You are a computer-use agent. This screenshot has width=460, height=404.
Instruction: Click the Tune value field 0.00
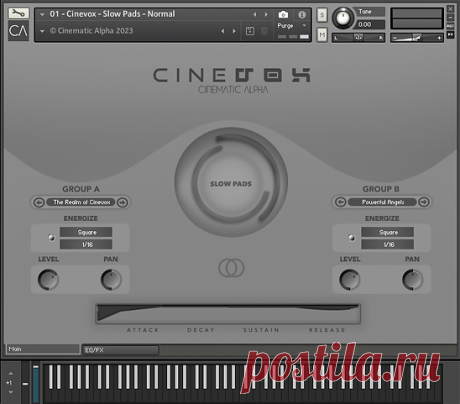tap(370, 25)
